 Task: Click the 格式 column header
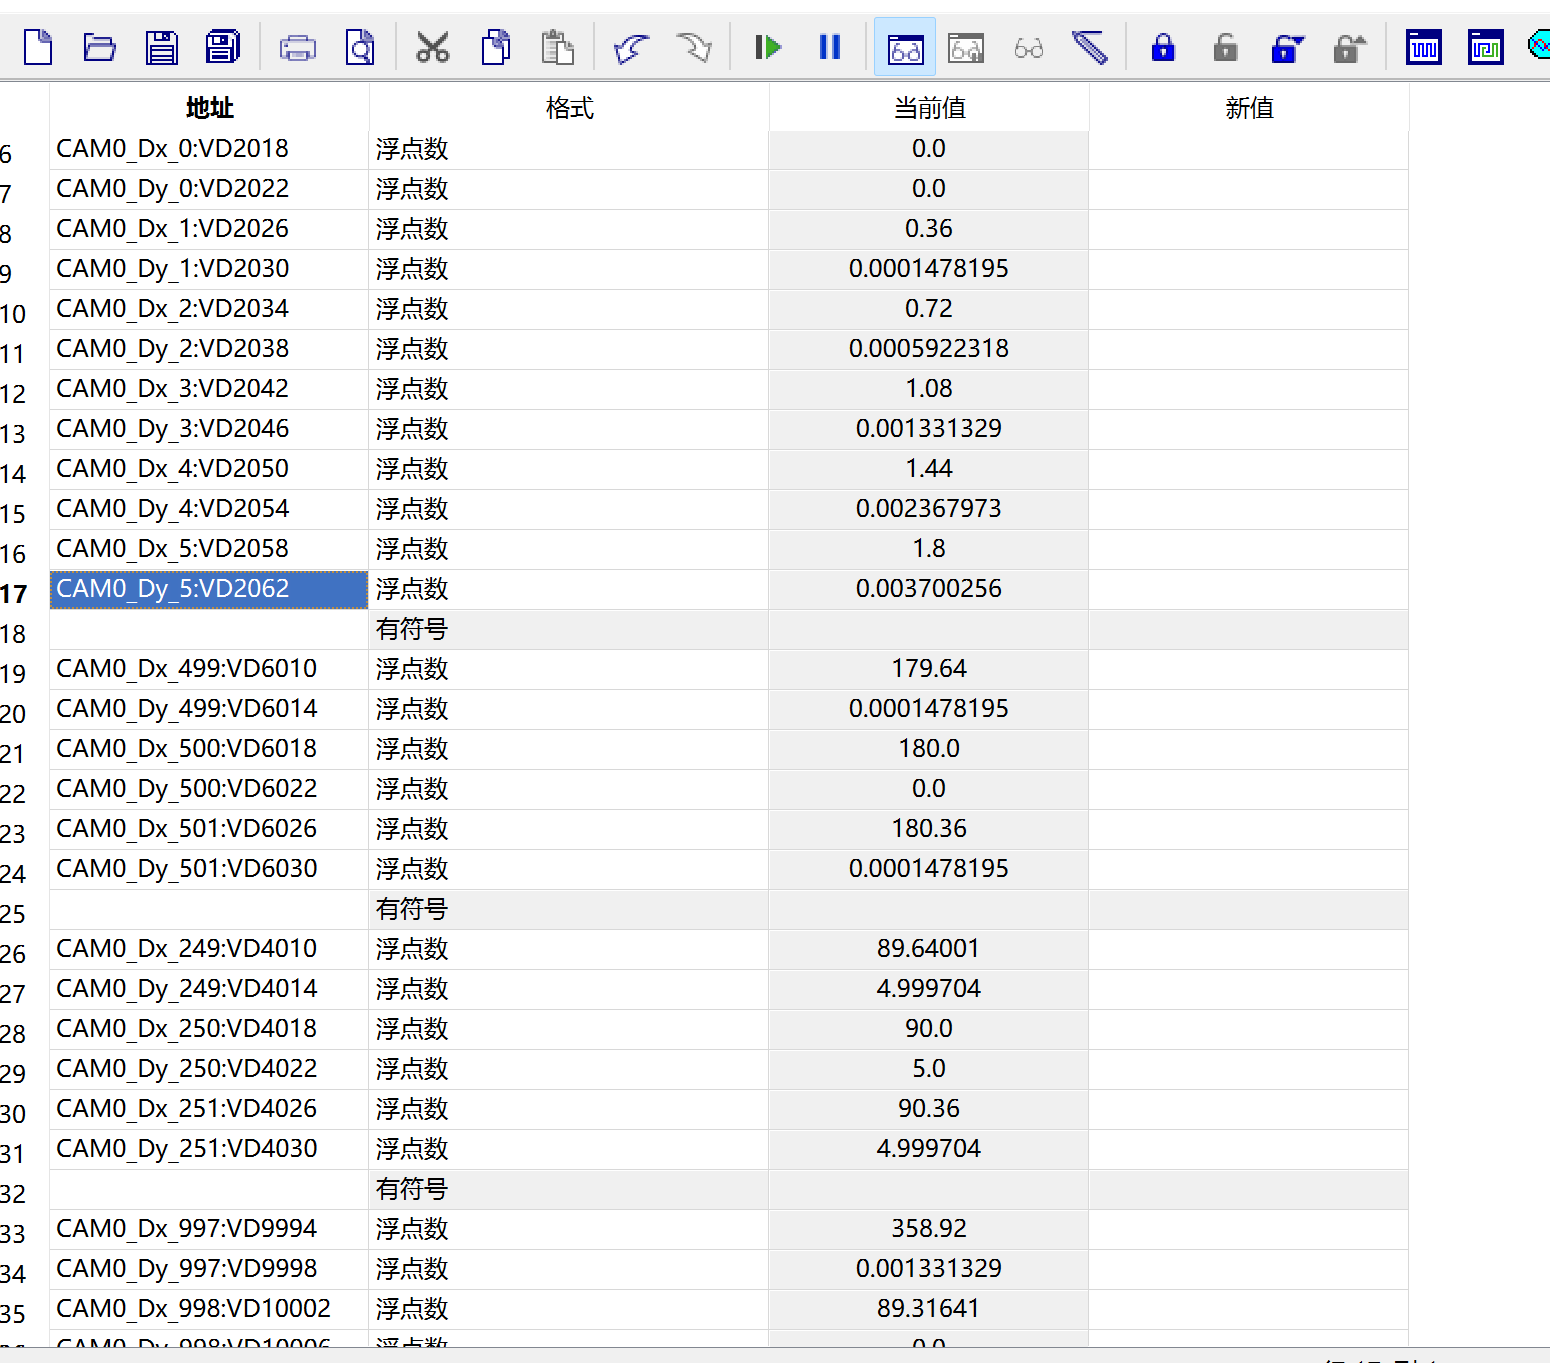tap(569, 108)
